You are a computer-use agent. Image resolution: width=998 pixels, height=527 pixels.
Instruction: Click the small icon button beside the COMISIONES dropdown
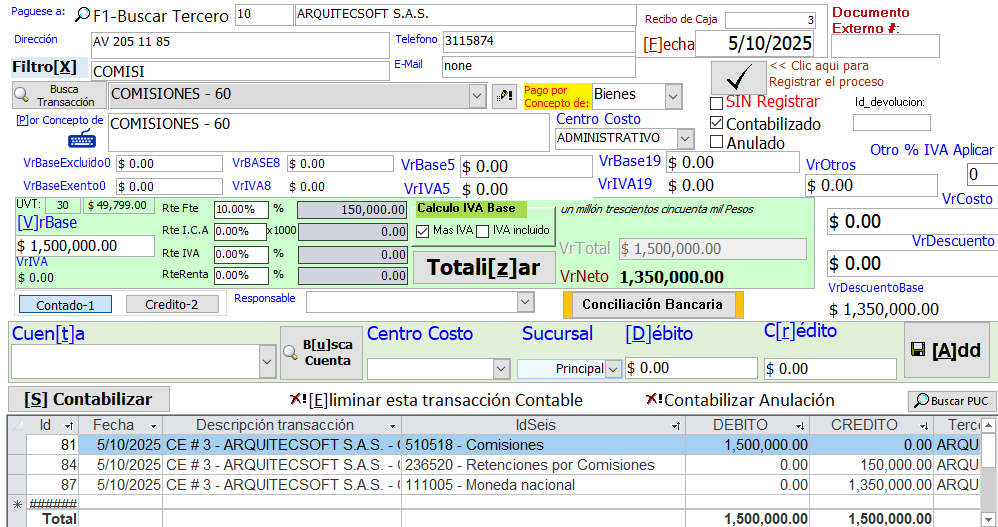[504, 95]
